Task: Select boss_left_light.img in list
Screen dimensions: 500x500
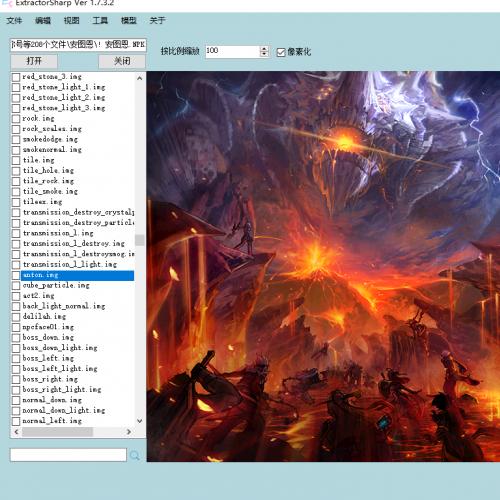Action: click(x=60, y=369)
